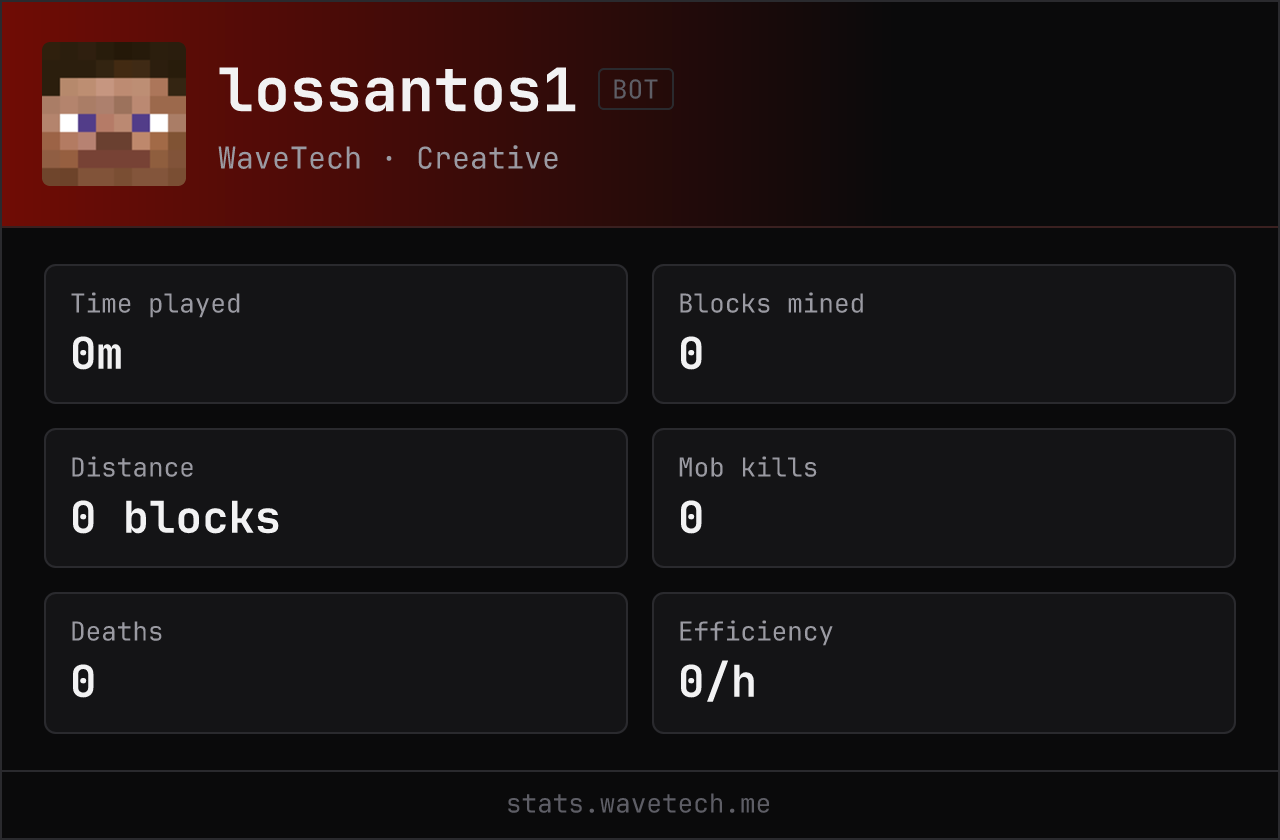The image size is (1280, 840).
Task: Click the 0 blocks distance value
Action: (175, 518)
